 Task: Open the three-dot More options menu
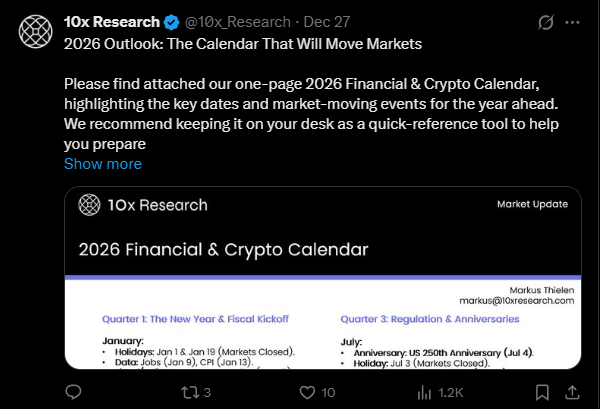pos(572,22)
